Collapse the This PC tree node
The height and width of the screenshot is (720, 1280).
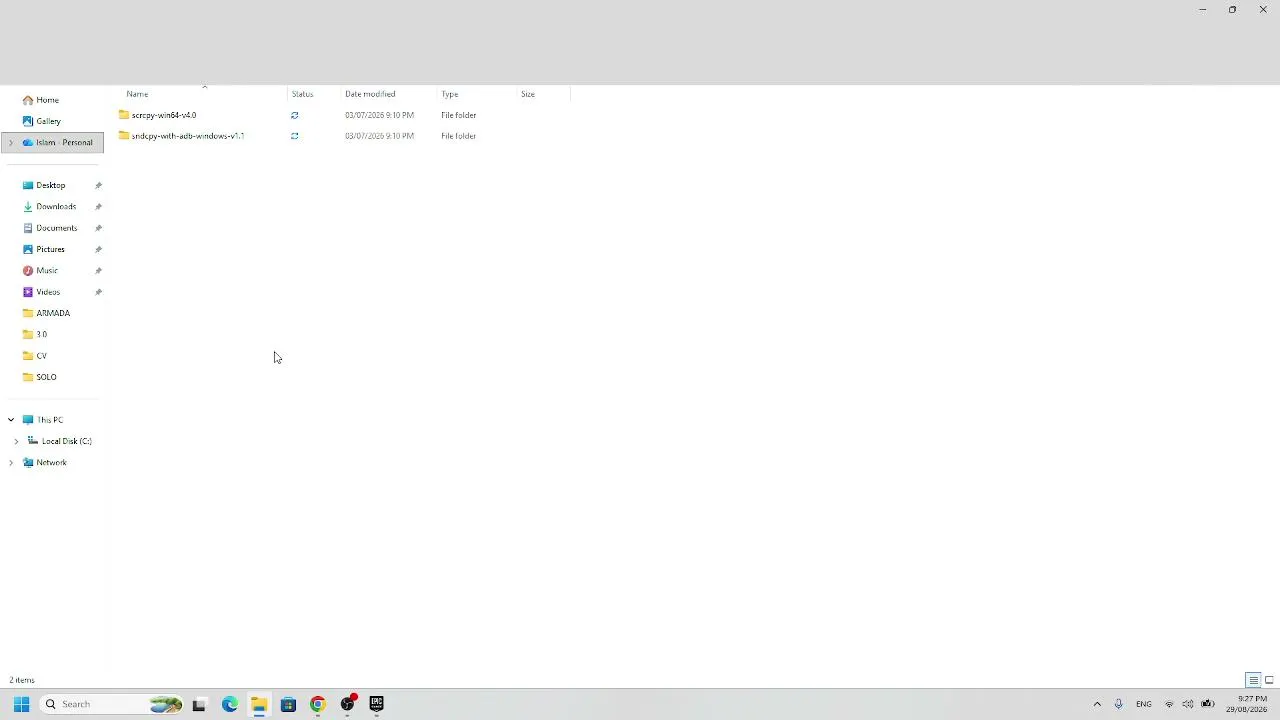tap(11, 420)
